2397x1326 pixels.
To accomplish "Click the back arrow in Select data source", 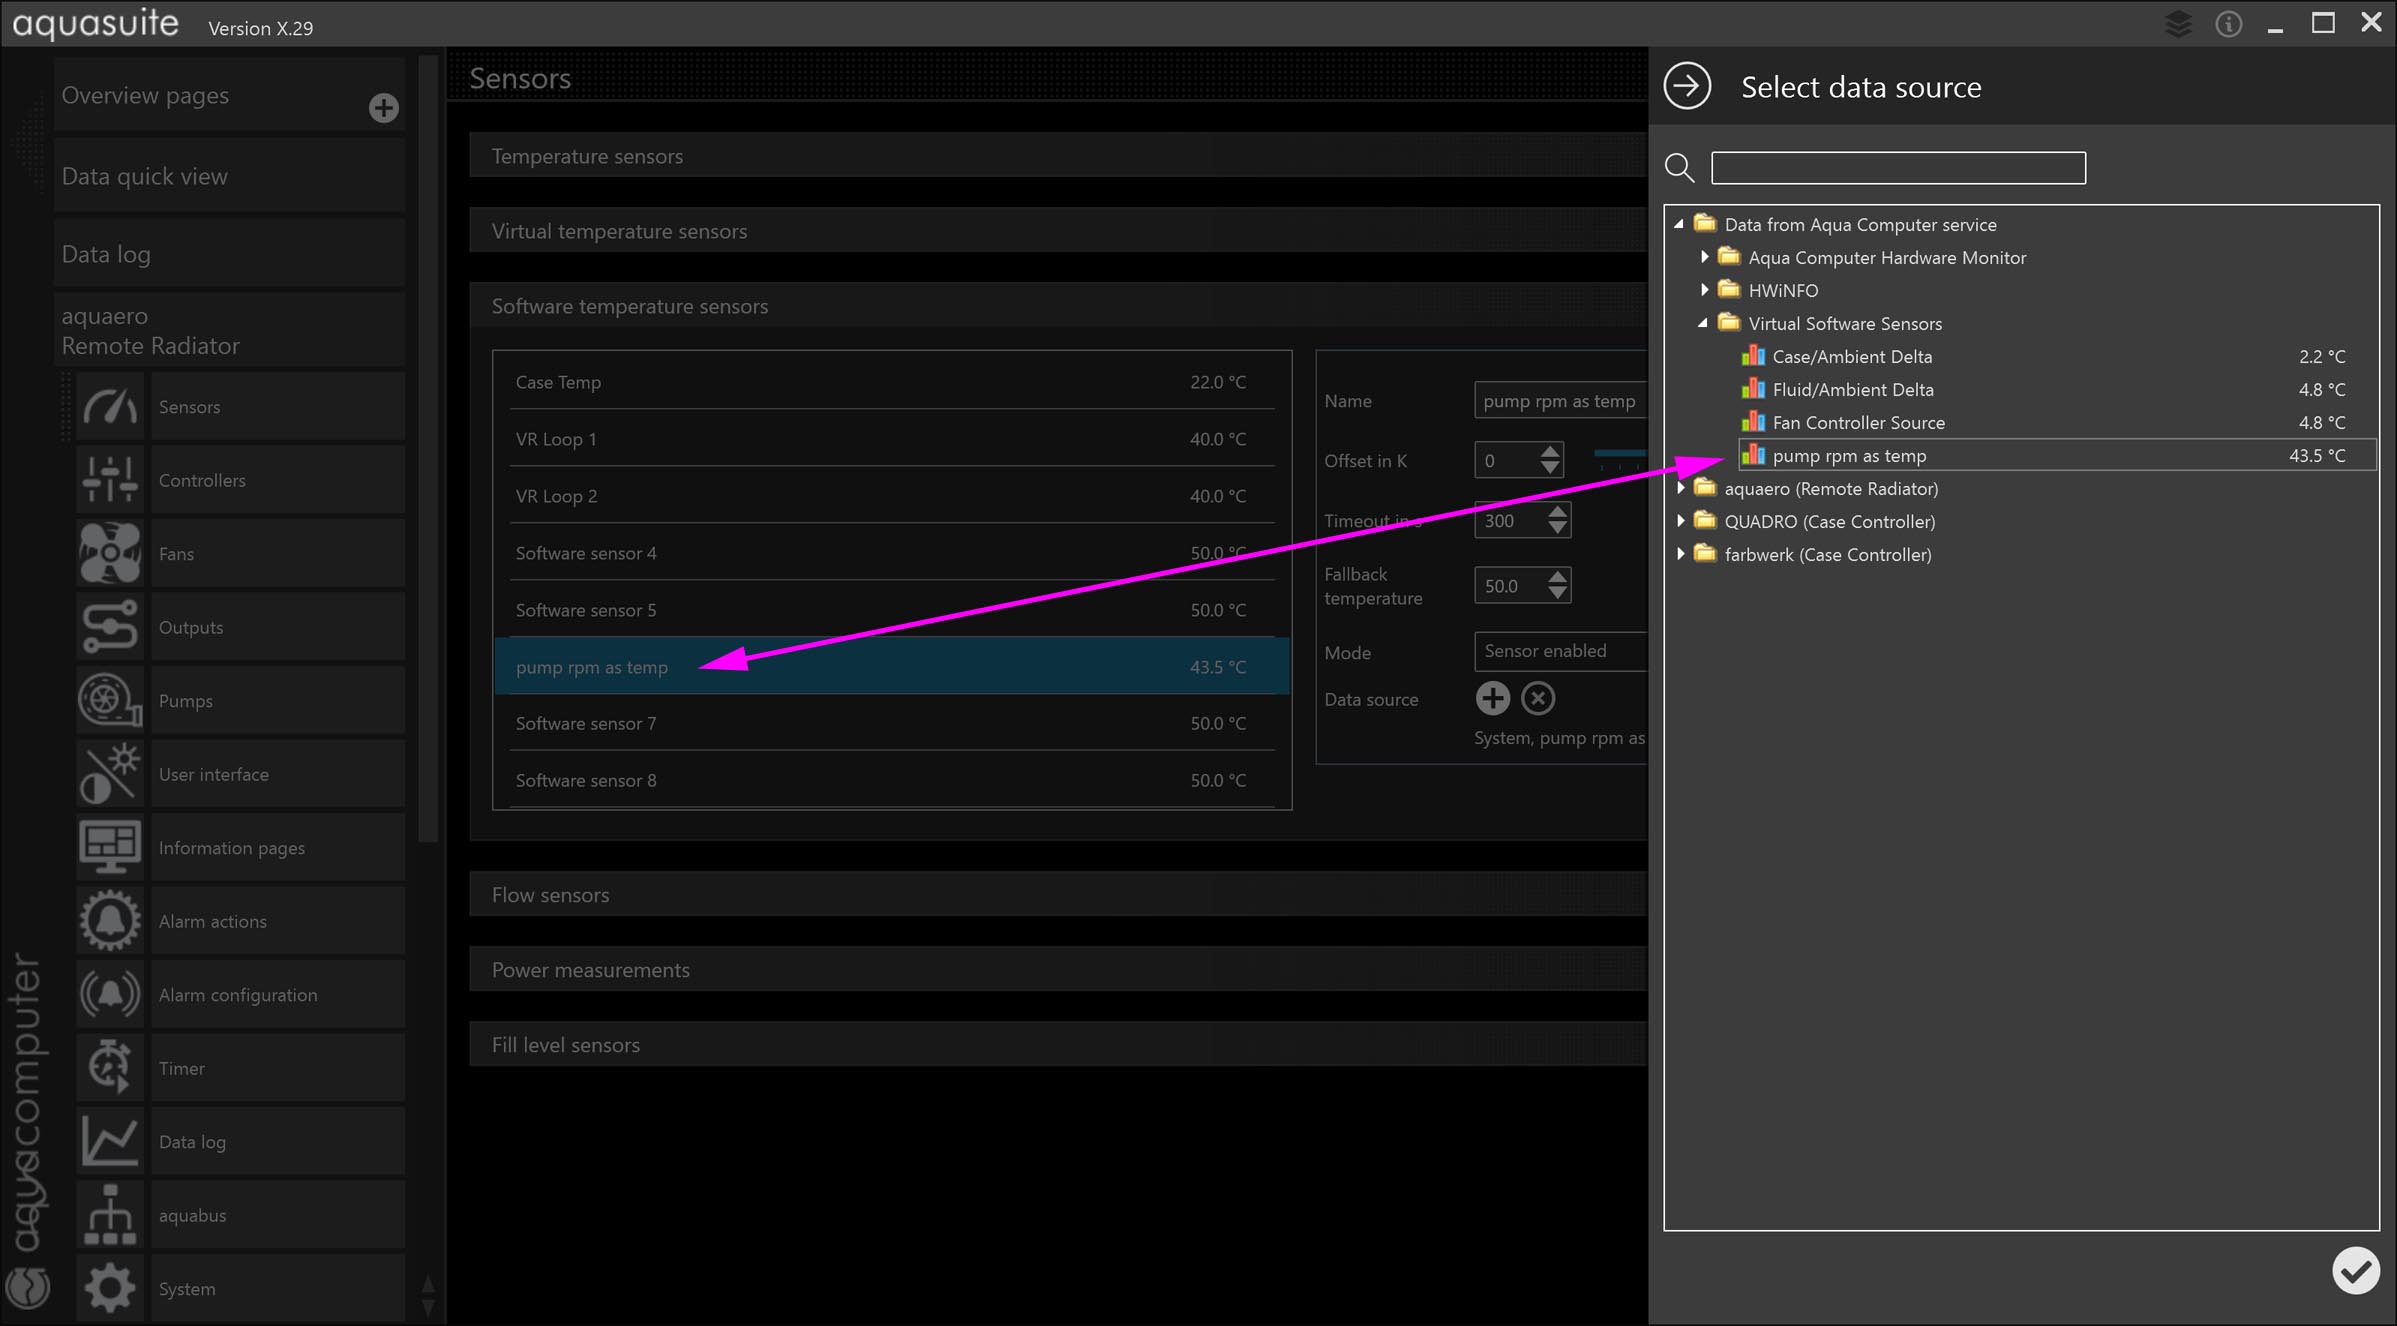I will tap(1687, 86).
